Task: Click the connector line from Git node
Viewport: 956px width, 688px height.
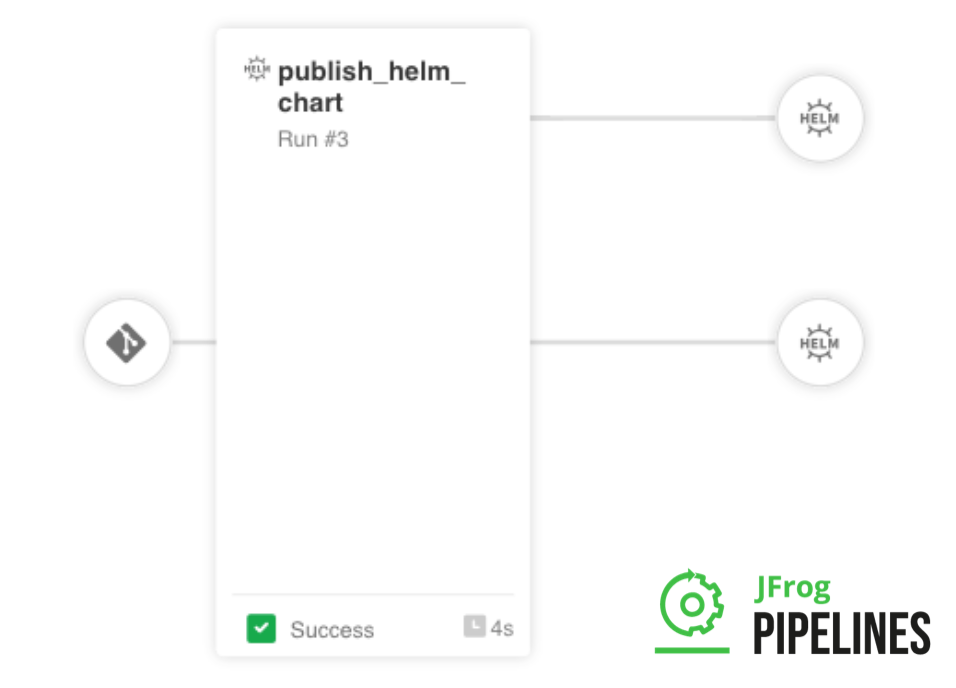Action: pyautogui.click(x=193, y=343)
